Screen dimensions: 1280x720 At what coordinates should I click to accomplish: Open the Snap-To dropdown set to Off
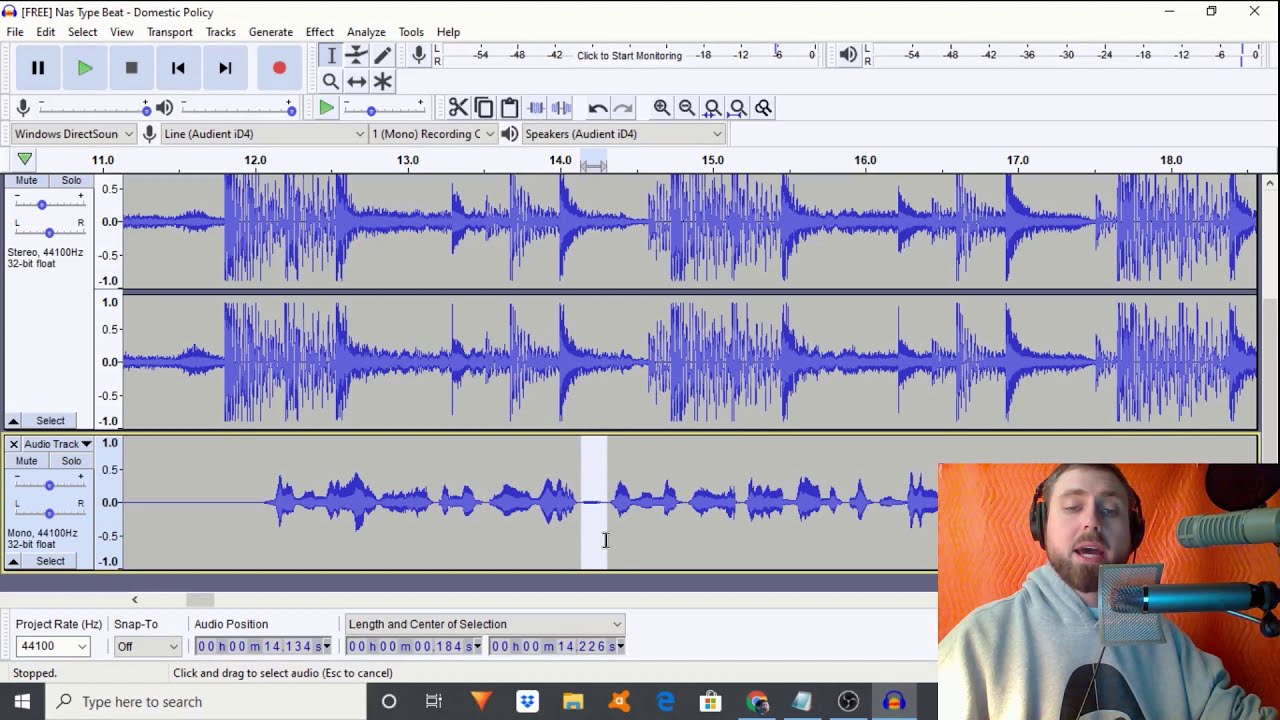[147, 647]
